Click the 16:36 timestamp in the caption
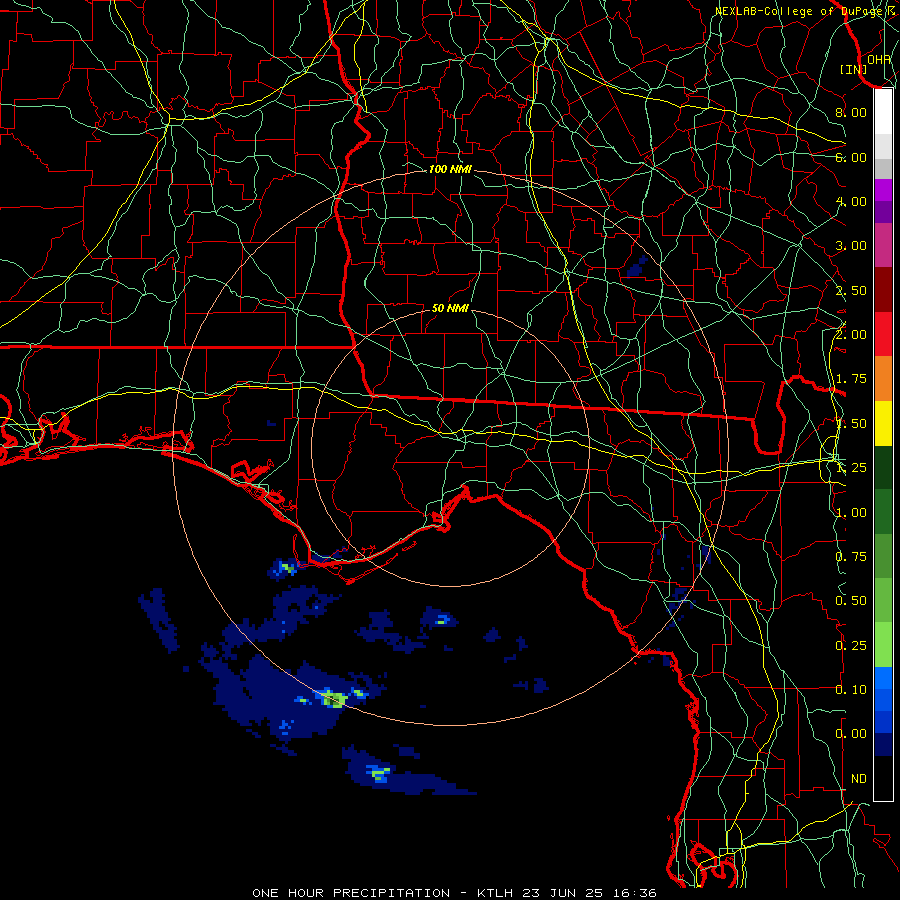Screen dimensions: 900x900 tap(634, 893)
